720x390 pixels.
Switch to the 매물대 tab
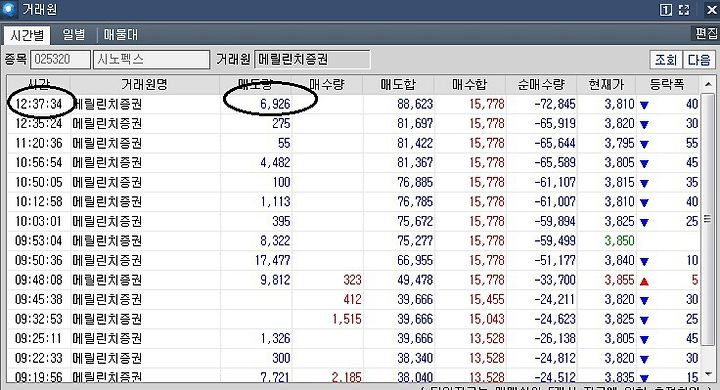[x=120, y=35]
